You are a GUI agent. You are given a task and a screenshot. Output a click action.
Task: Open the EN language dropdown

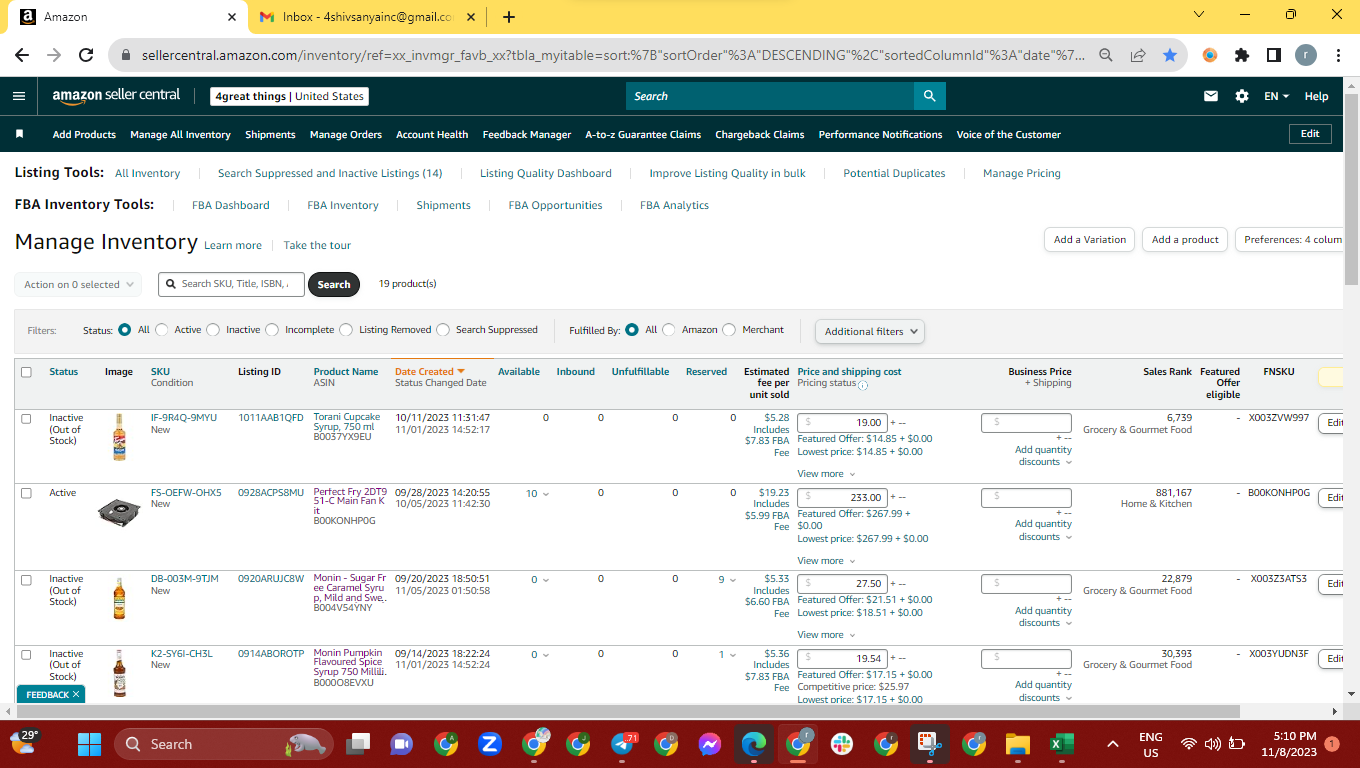pyautogui.click(x=1276, y=96)
